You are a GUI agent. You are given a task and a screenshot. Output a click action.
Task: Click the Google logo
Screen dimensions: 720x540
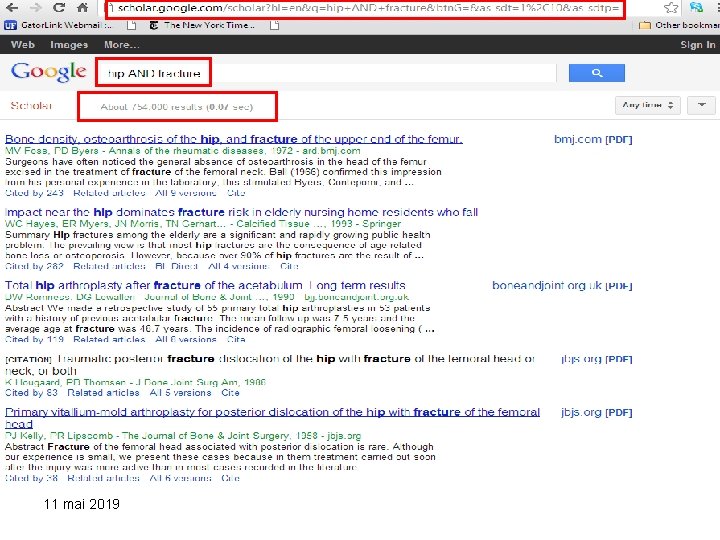(x=48, y=72)
